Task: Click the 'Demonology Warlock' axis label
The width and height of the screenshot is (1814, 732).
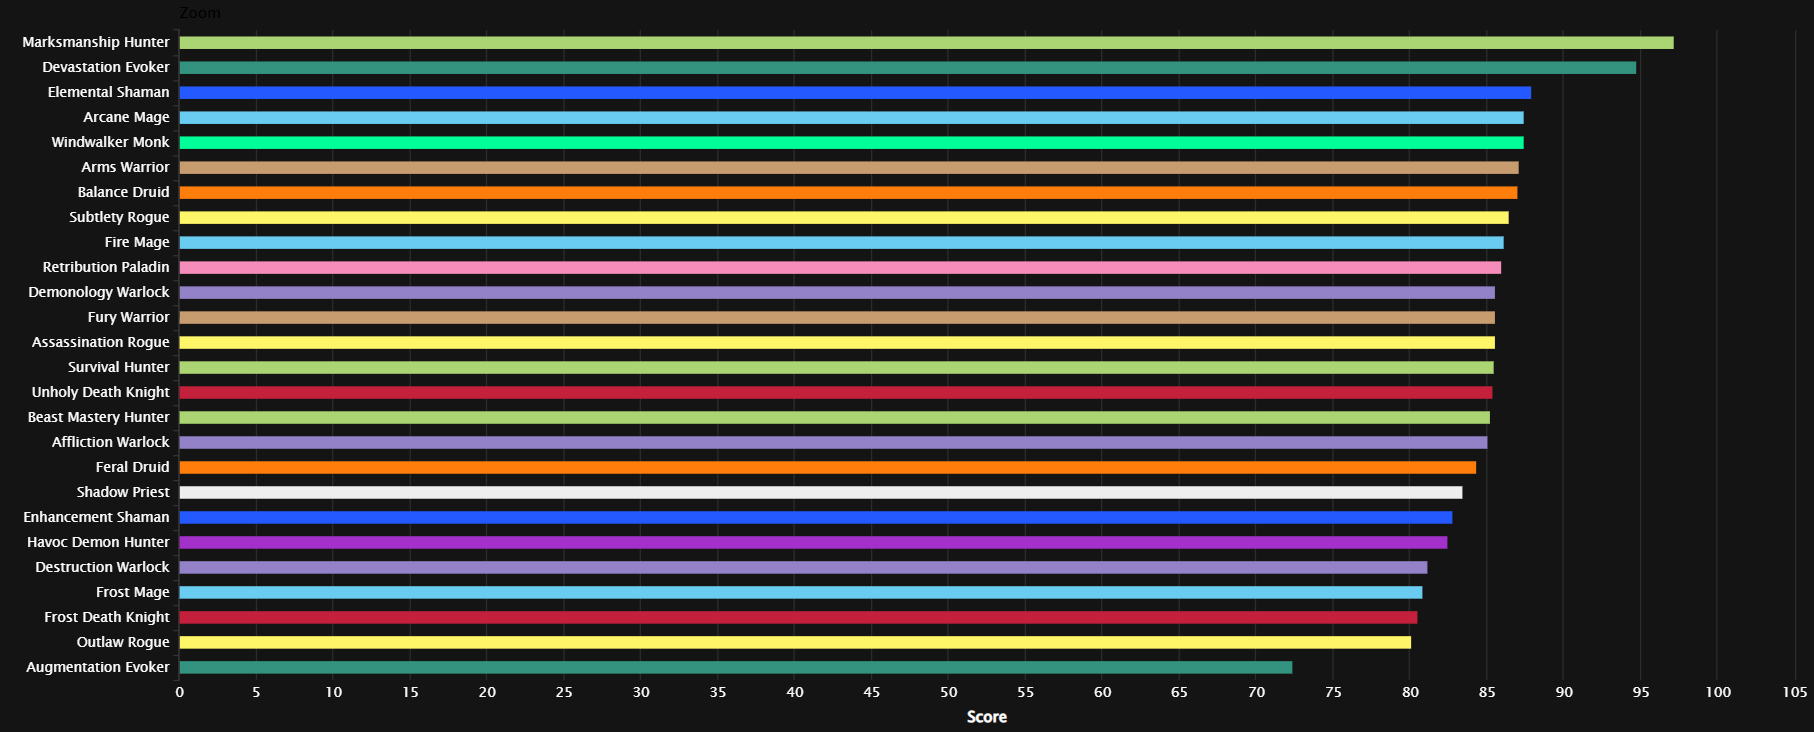Action: click(x=99, y=292)
